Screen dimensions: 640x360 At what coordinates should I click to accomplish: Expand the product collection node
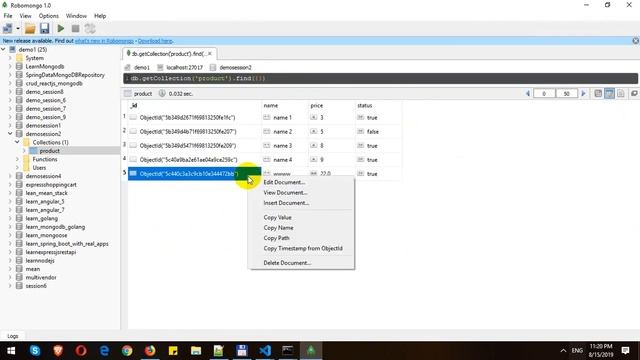pyautogui.click(x=24, y=151)
